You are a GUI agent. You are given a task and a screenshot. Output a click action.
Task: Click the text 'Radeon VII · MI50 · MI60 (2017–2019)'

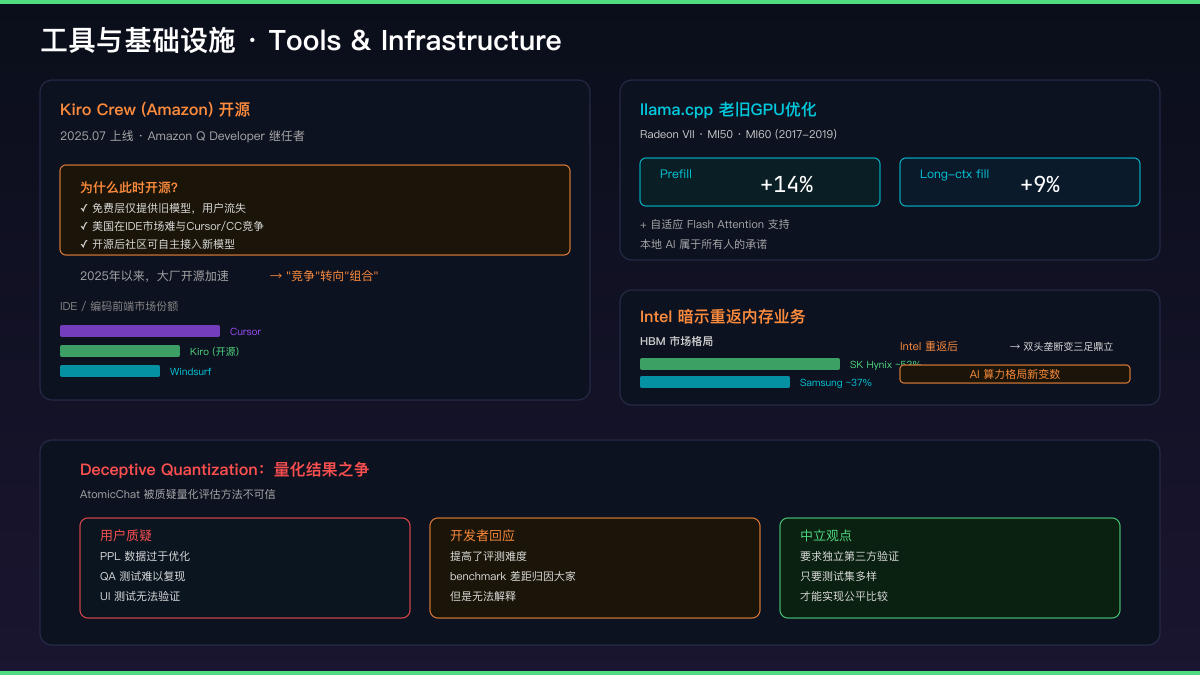pyautogui.click(x=738, y=134)
